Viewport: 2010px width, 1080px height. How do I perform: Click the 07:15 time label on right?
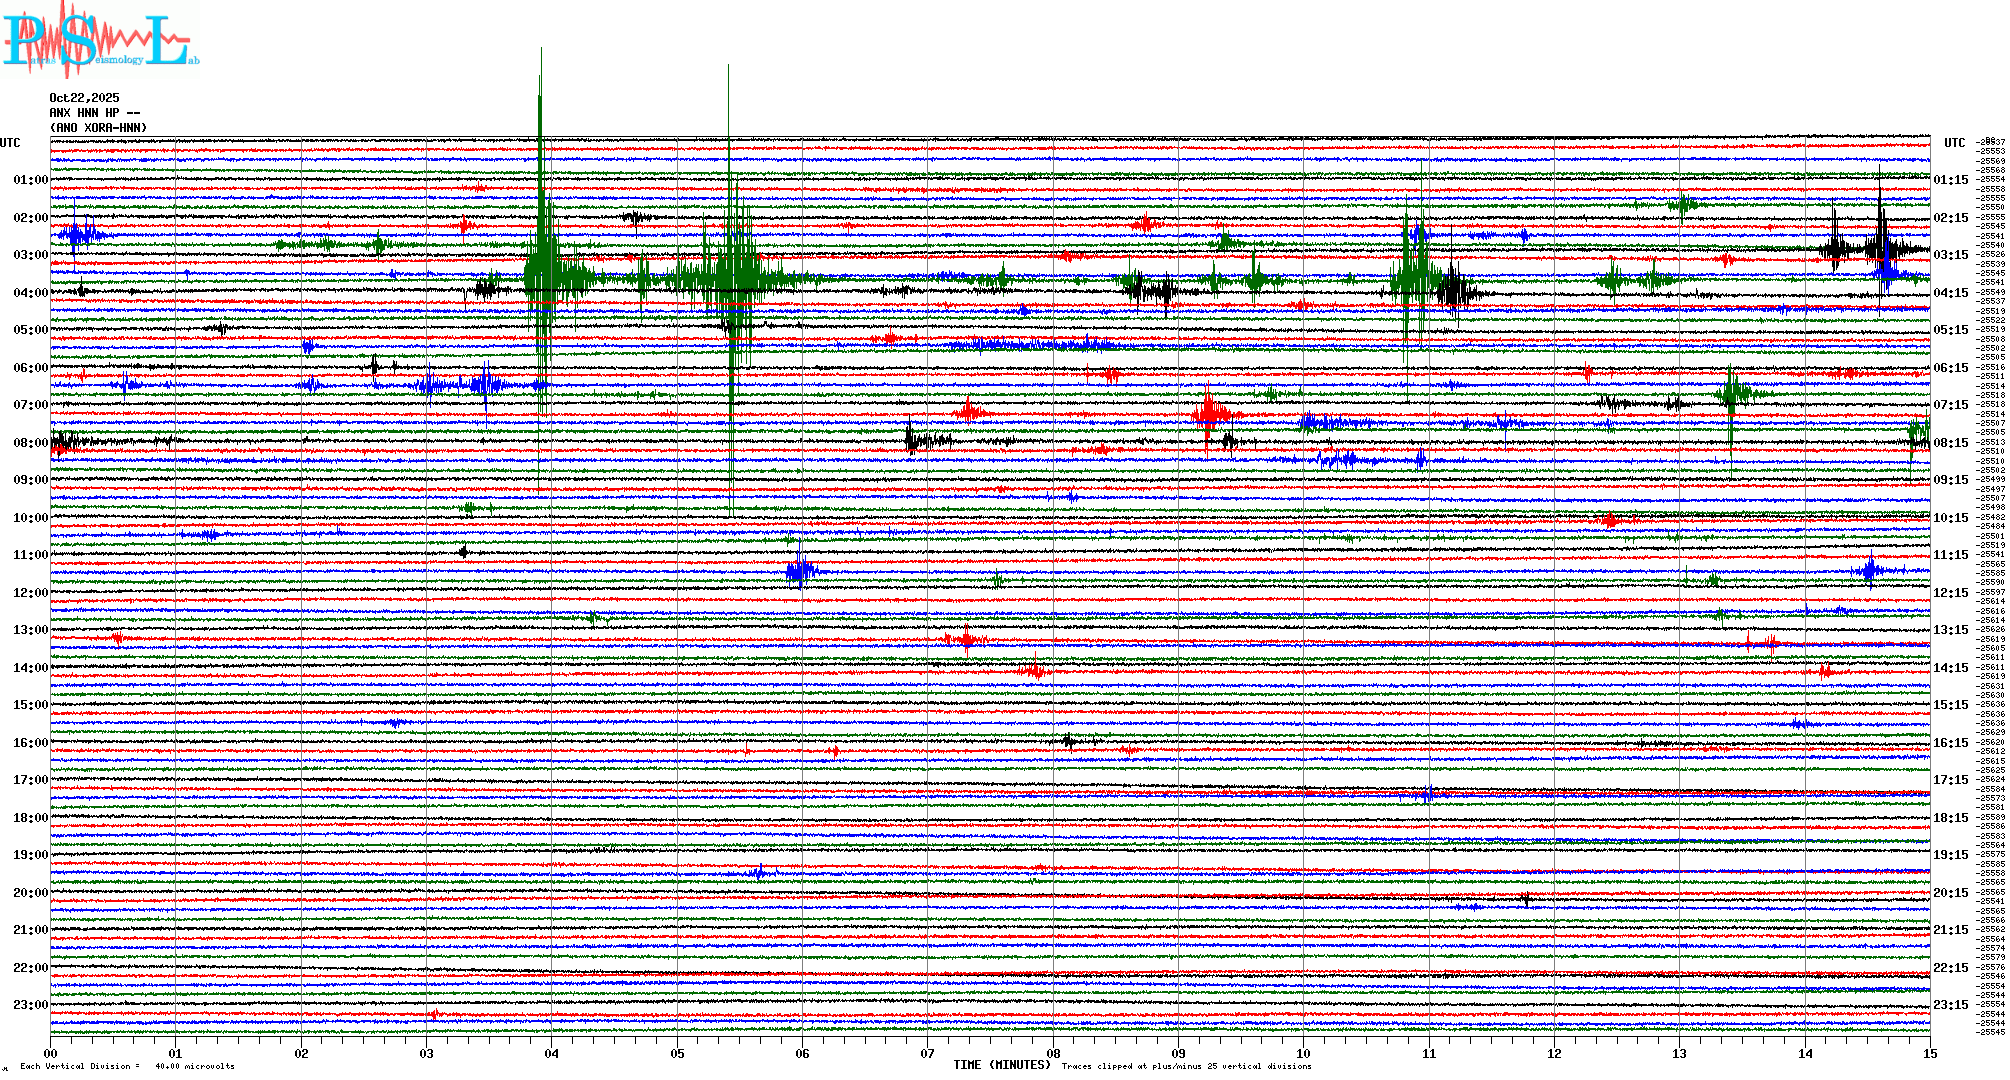point(1950,405)
